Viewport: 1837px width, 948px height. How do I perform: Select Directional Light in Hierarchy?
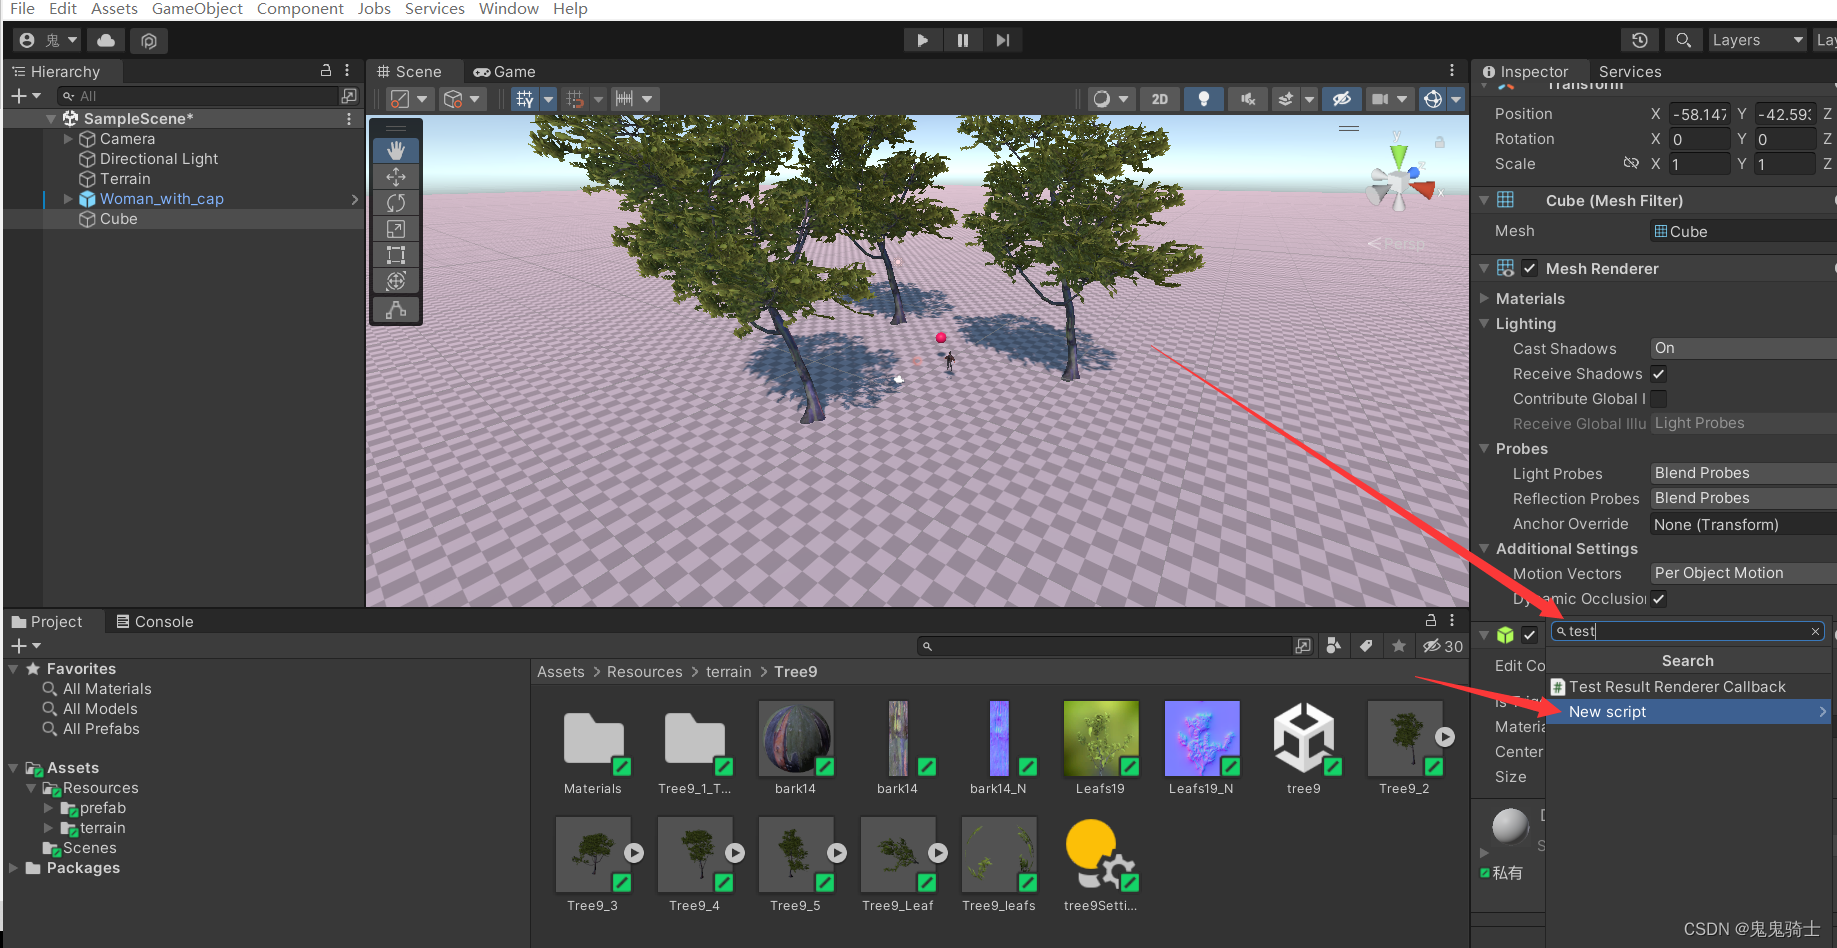[x=159, y=159]
